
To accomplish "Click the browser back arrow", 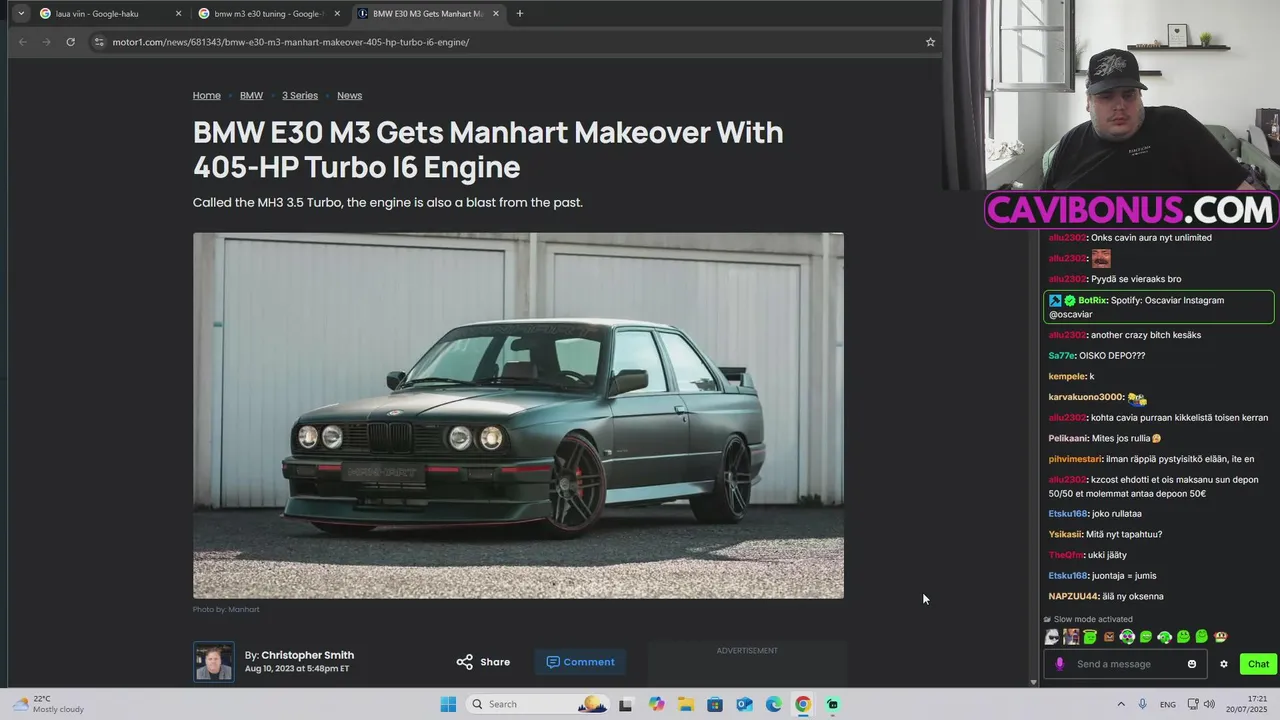I will click(x=22, y=42).
